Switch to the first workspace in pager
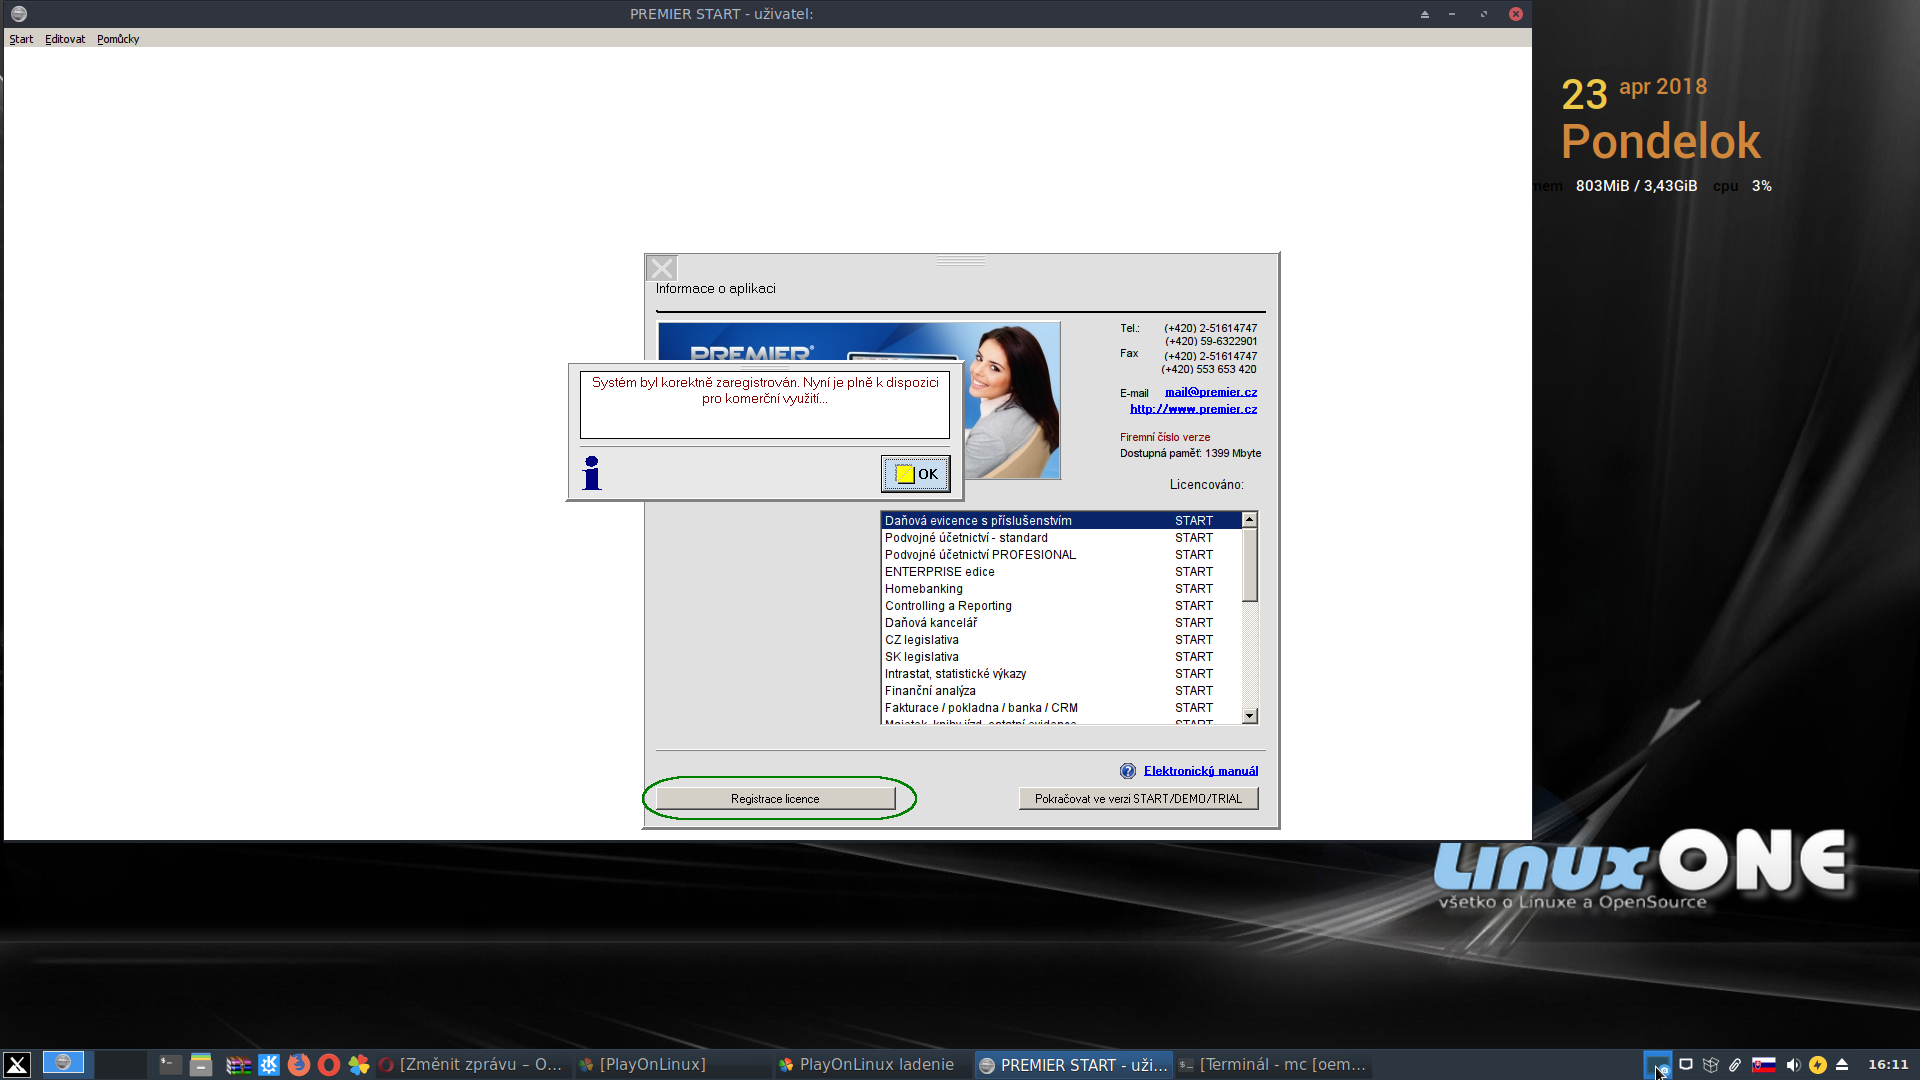Screen dimensions: 1920x1080 63,1063
